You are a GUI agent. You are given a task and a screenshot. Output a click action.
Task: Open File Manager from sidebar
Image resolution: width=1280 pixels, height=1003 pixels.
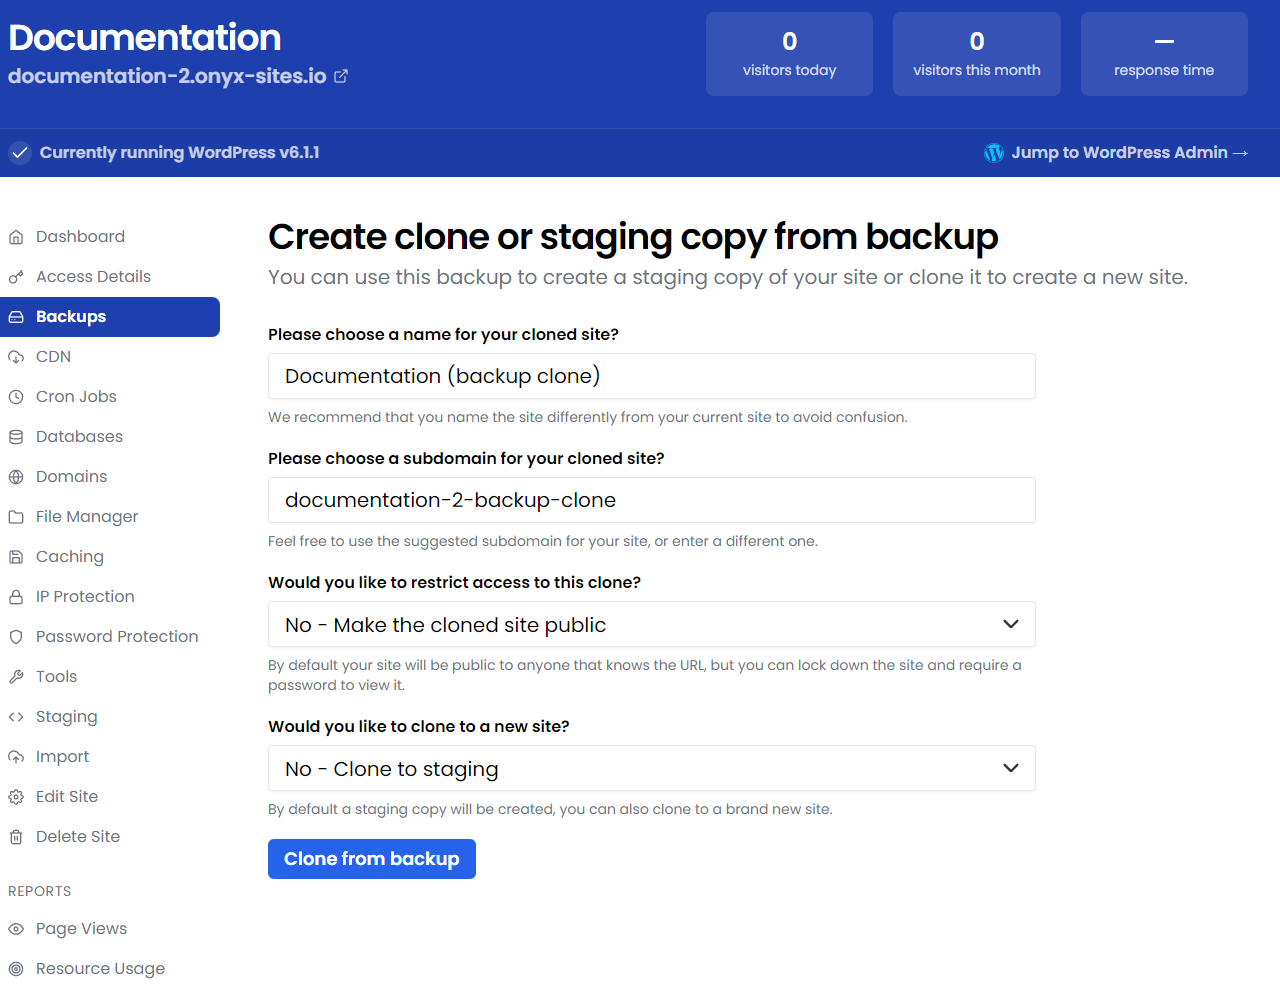click(x=110, y=517)
